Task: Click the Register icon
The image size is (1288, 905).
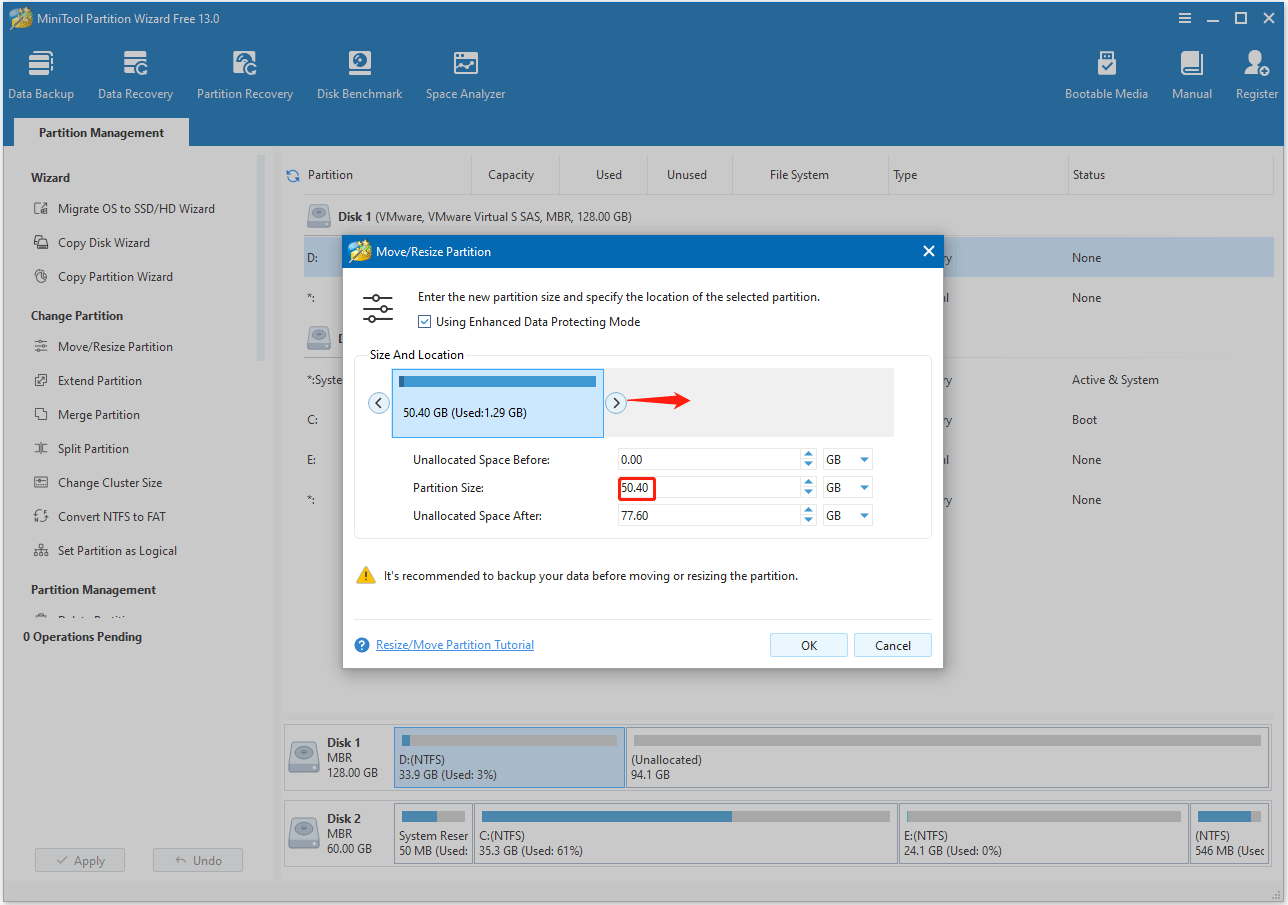Action: [1255, 72]
